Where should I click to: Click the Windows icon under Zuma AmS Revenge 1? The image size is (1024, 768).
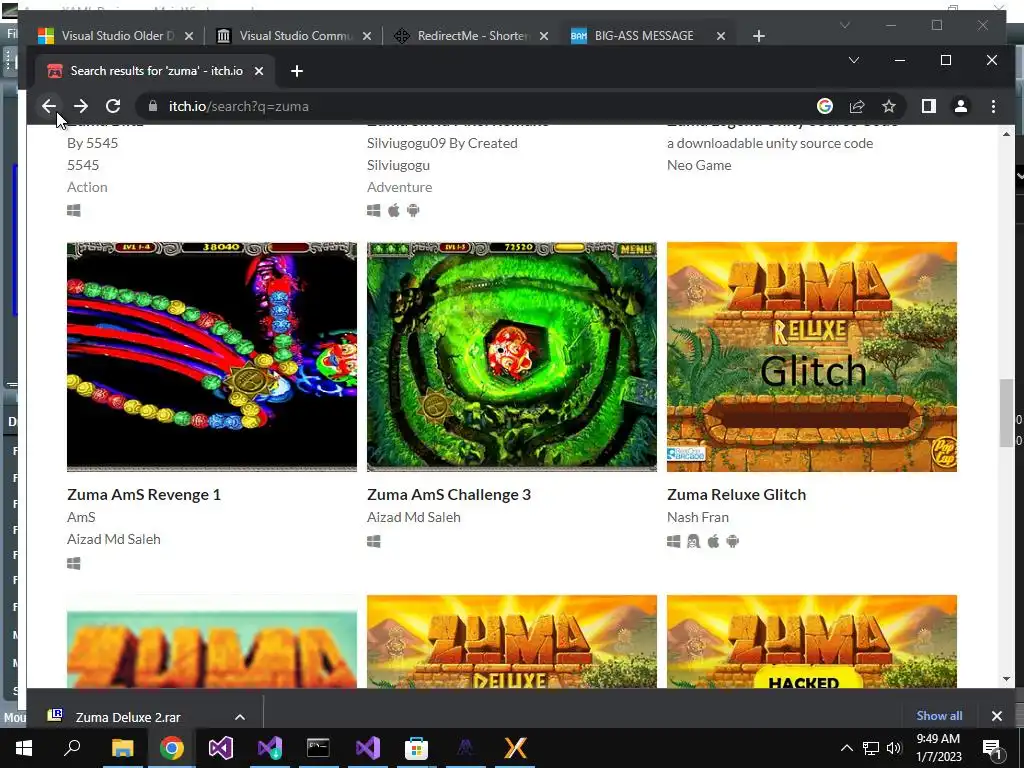click(x=74, y=563)
